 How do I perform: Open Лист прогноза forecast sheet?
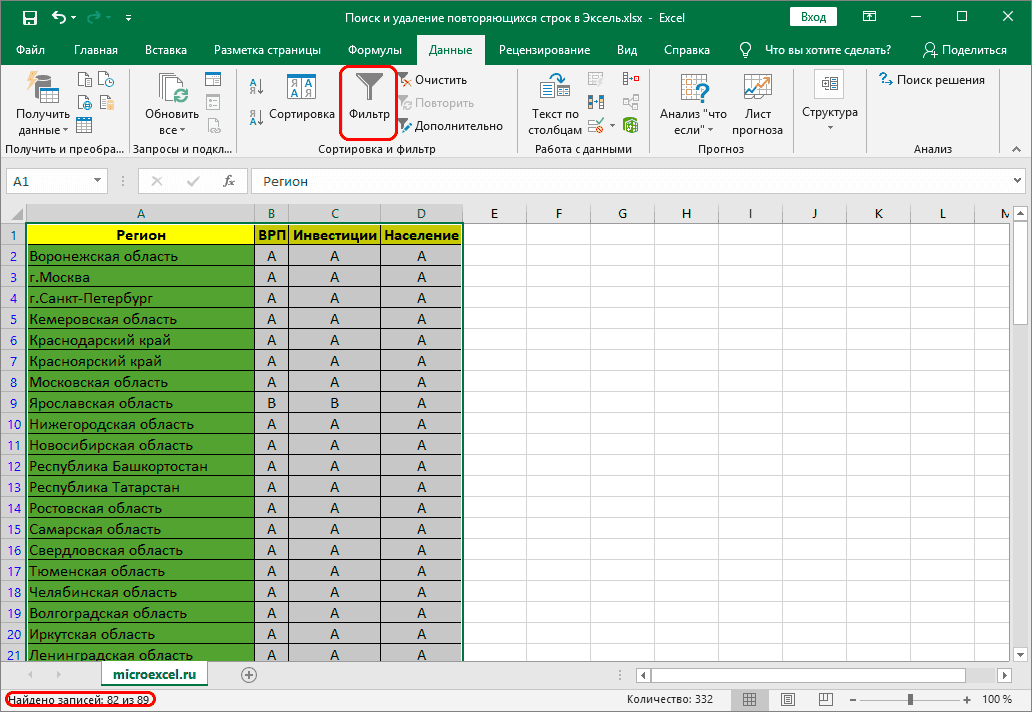click(757, 87)
